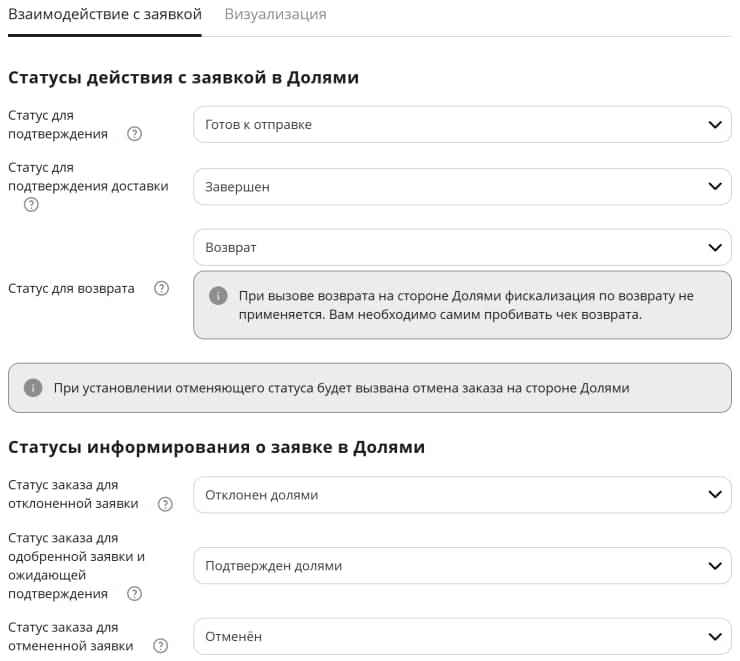Click heading Статусы действия с заявкой в Долями

pos(184,77)
